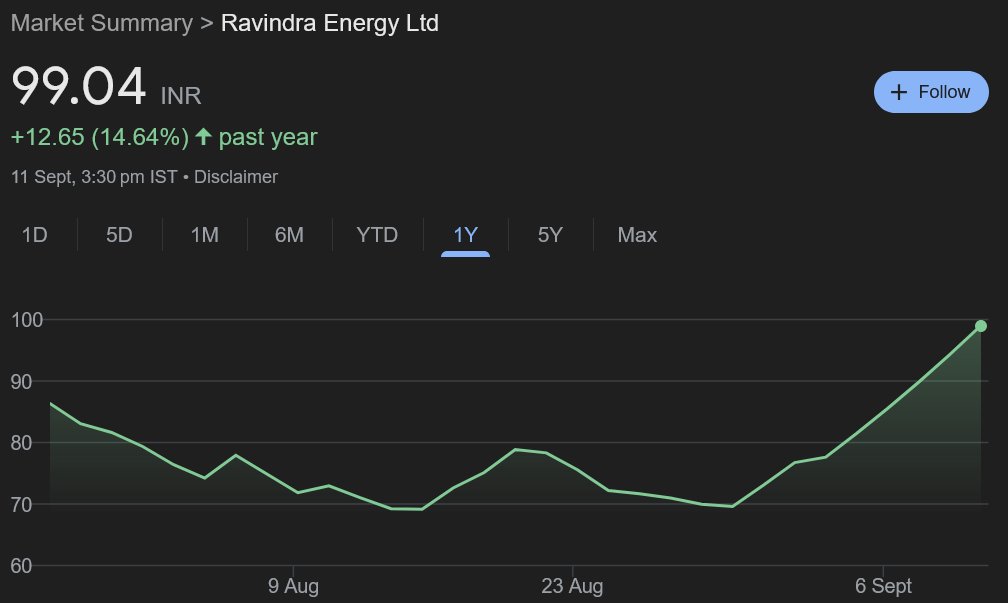This screenshot has width=1008, height=603.
Task: Click the 99.04 price value
Action: [79, 86]
